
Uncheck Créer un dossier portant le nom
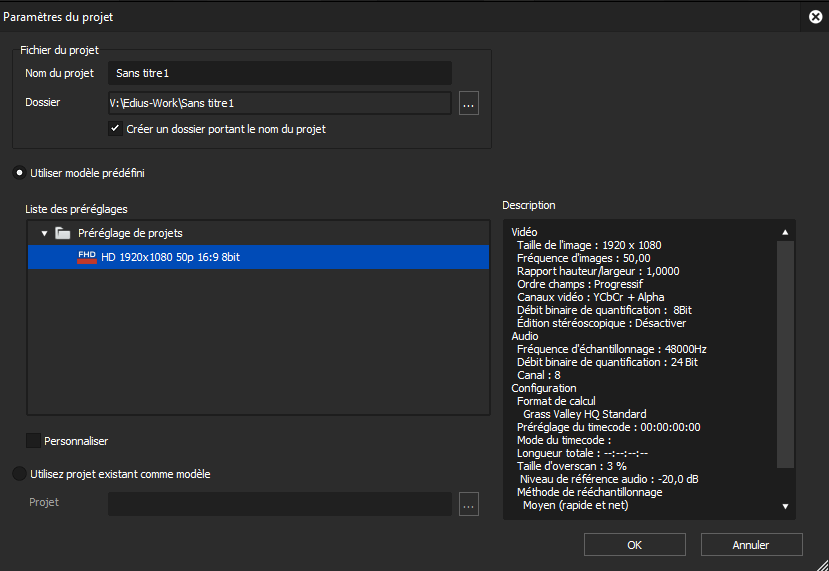pyautogui.click(x=116, y=129)
